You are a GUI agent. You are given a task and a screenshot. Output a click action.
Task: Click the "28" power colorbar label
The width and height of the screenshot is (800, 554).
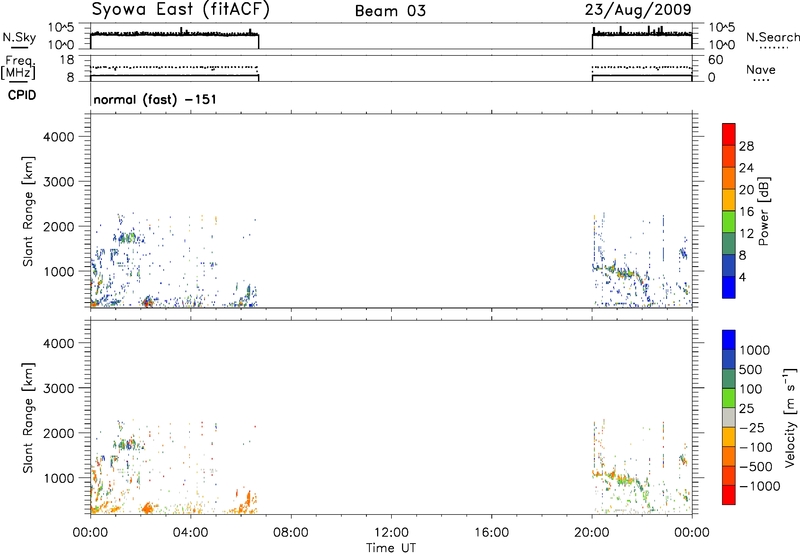click(x=746, y=147)
